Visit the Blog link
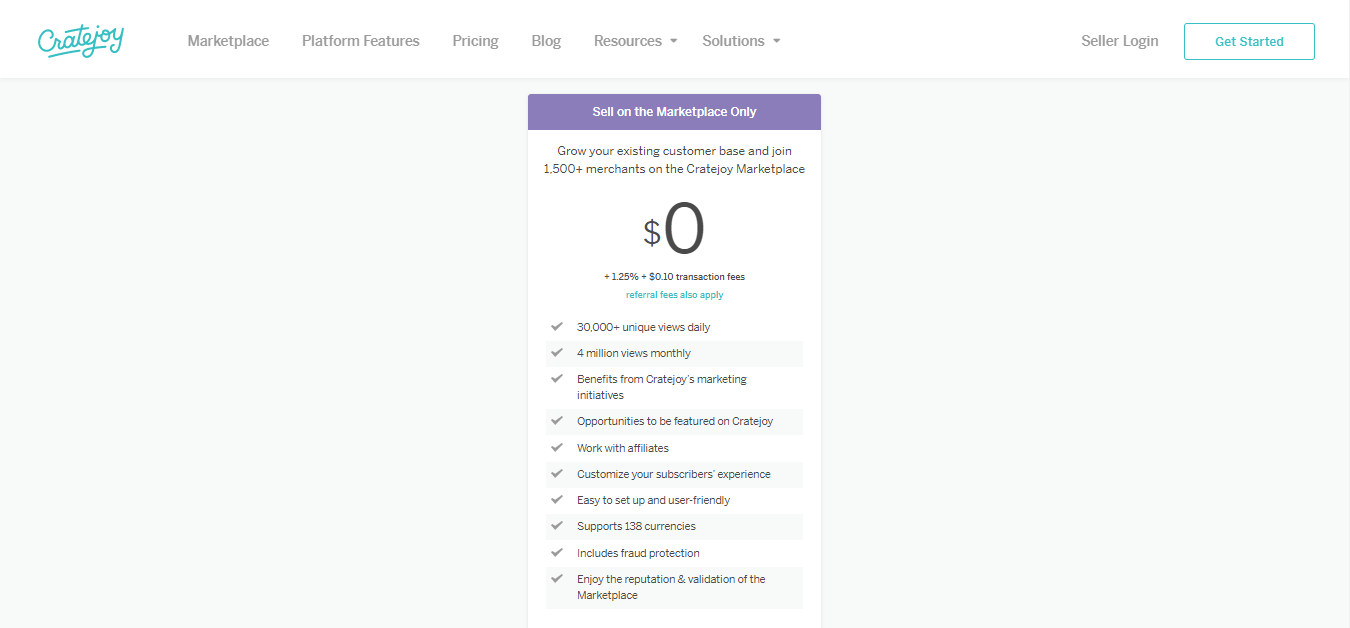The image size is (1350, 628). pyautogui.click(x=546, y=41)
